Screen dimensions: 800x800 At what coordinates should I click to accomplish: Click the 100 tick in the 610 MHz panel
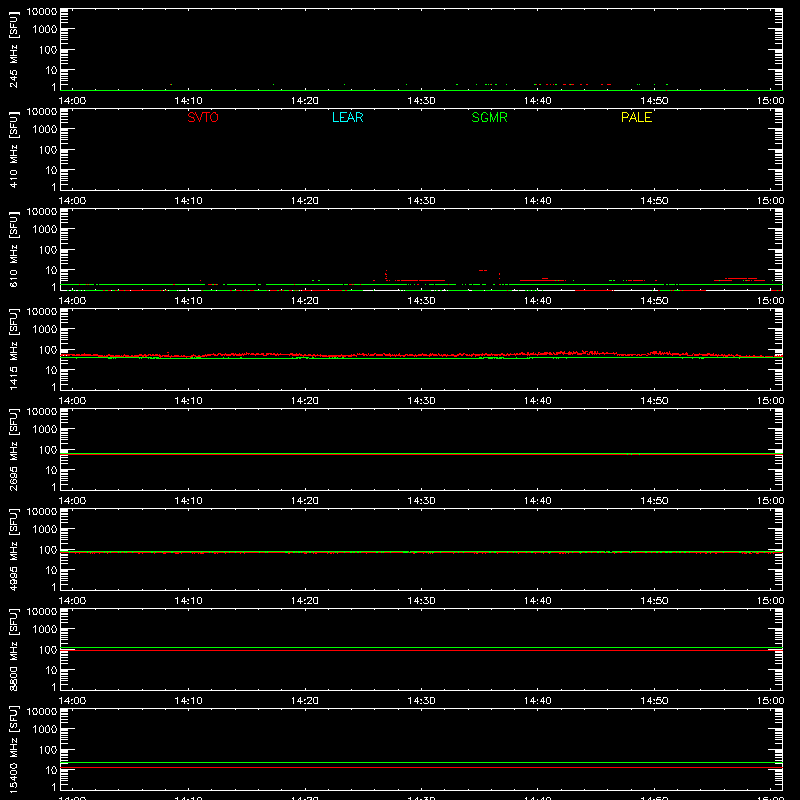48,250
